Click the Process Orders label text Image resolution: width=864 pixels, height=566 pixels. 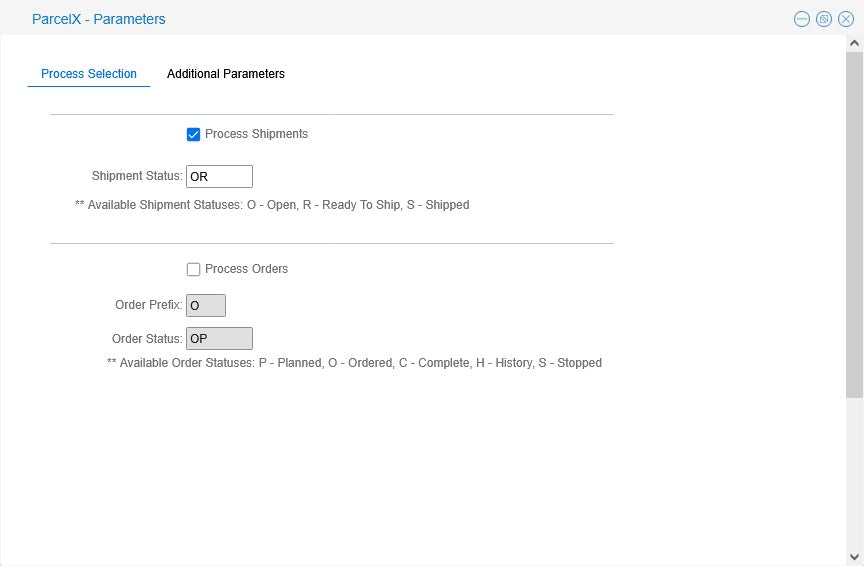click(246, 269)
